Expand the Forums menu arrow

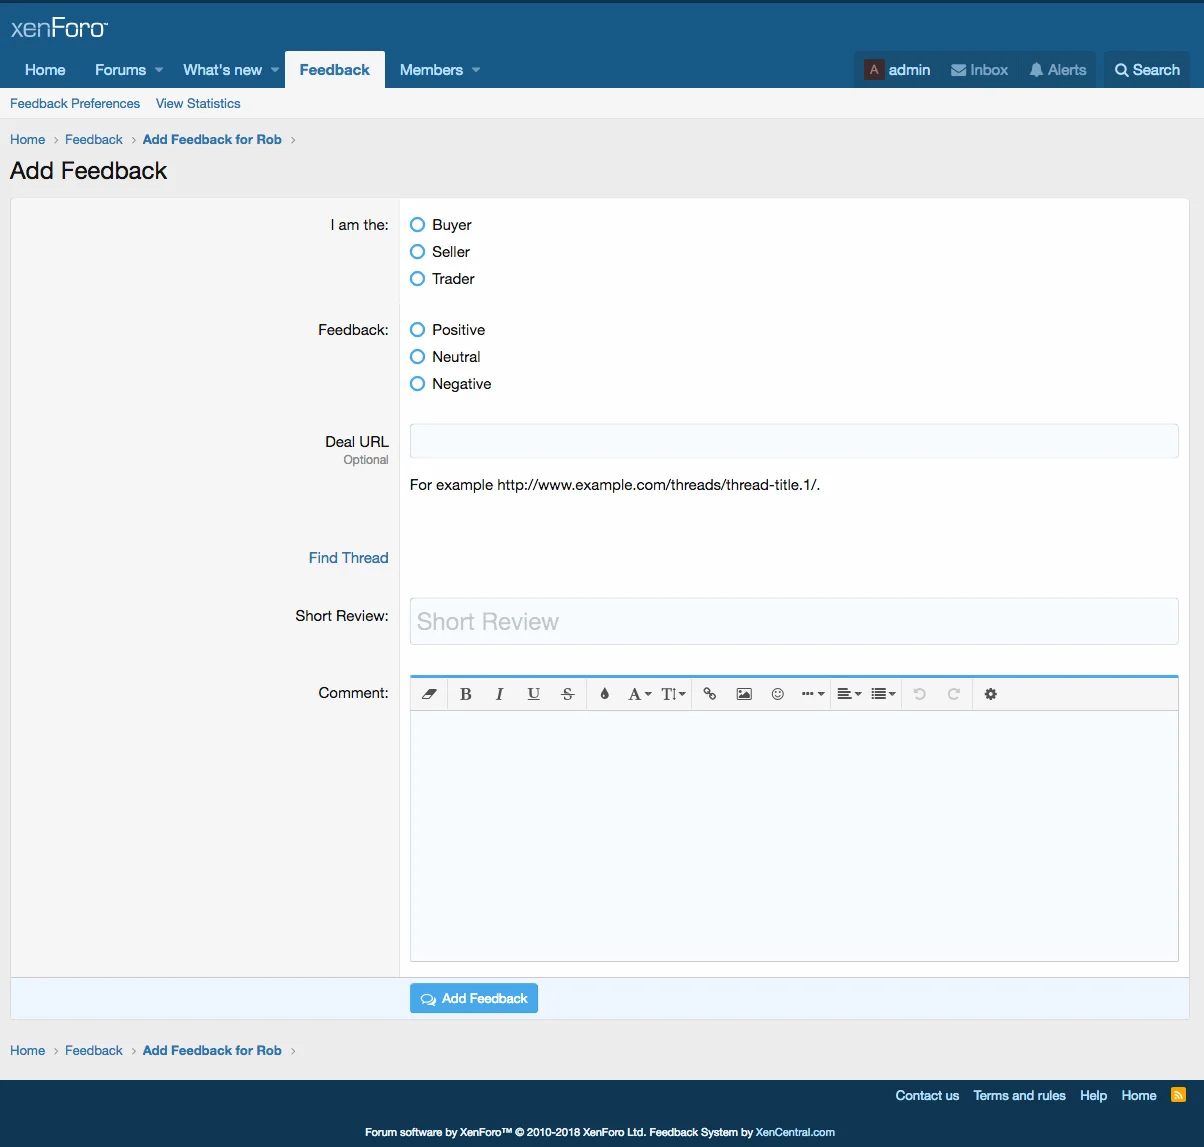pos(159,70)
